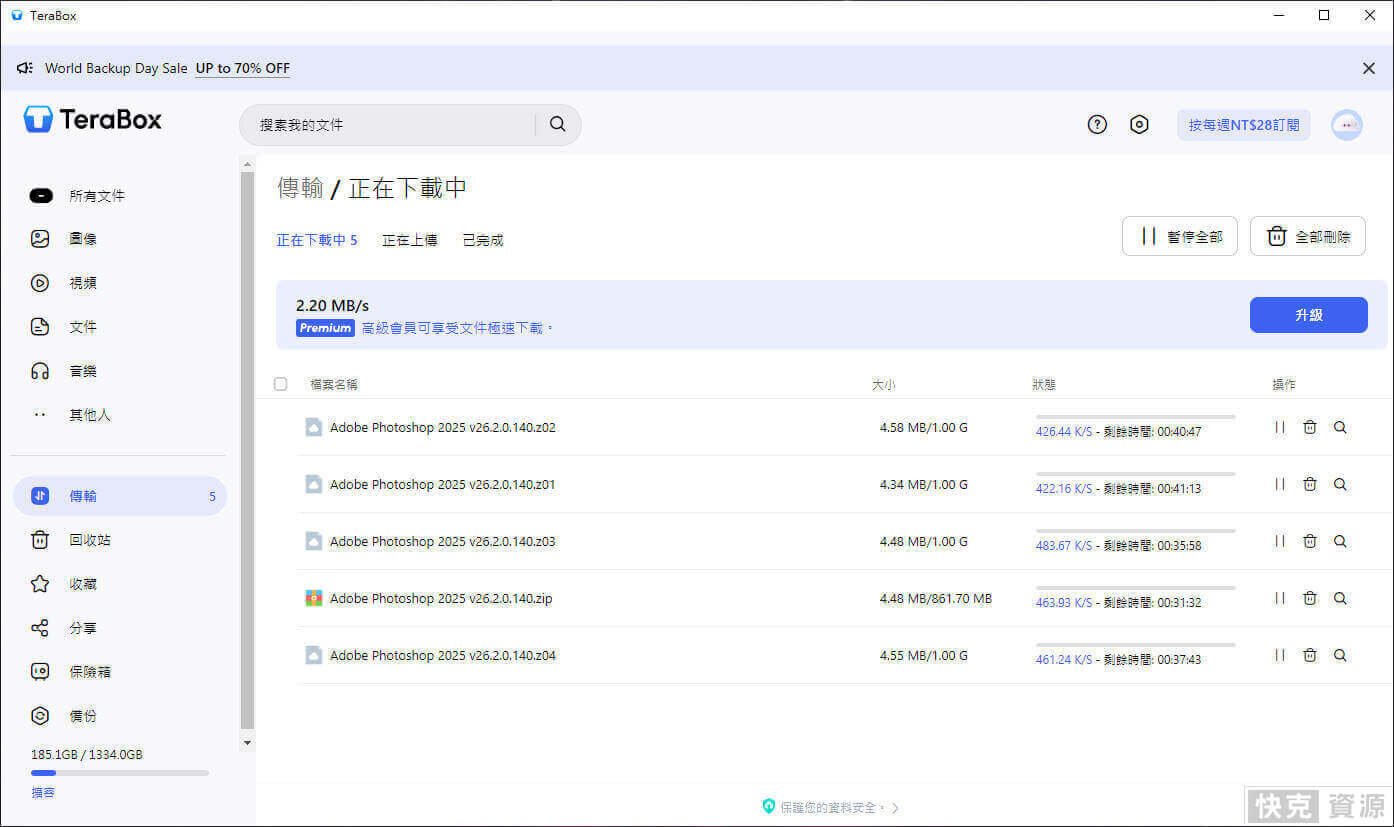Click the announcement megaphone icon
1394x827 pixels.
coord(25,68)
